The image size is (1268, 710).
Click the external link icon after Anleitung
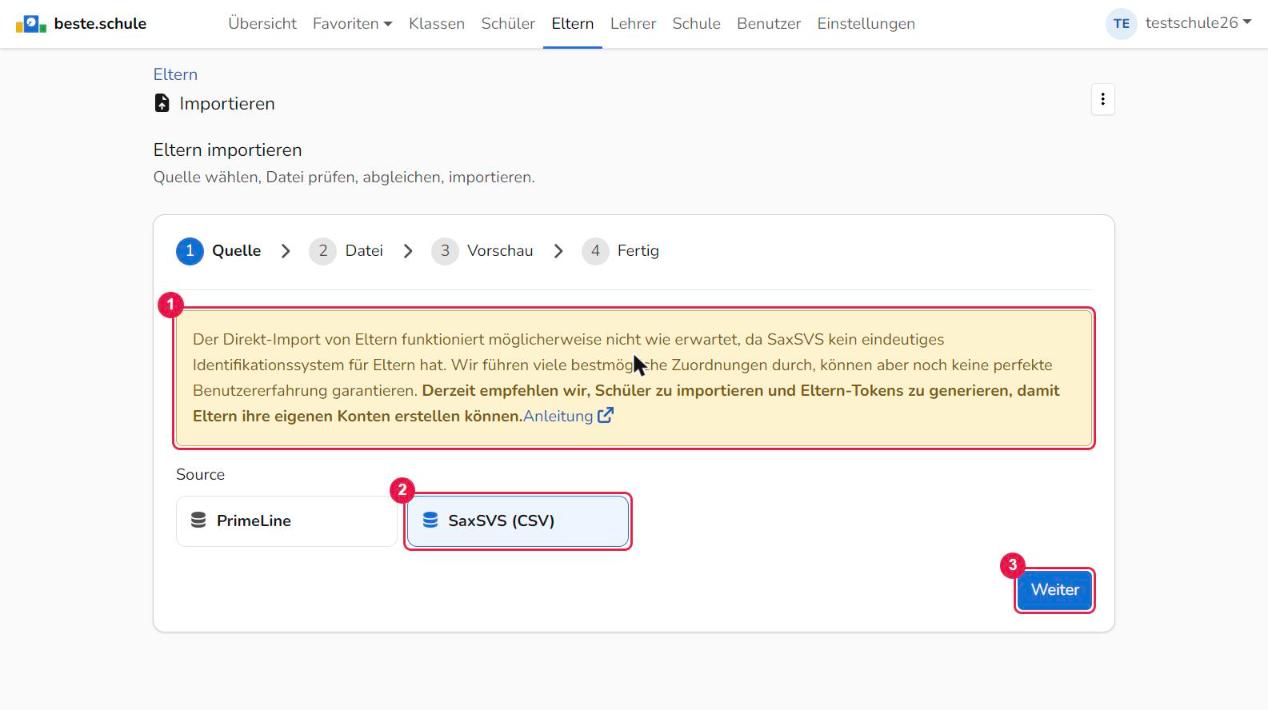click(x=605, y=416)
